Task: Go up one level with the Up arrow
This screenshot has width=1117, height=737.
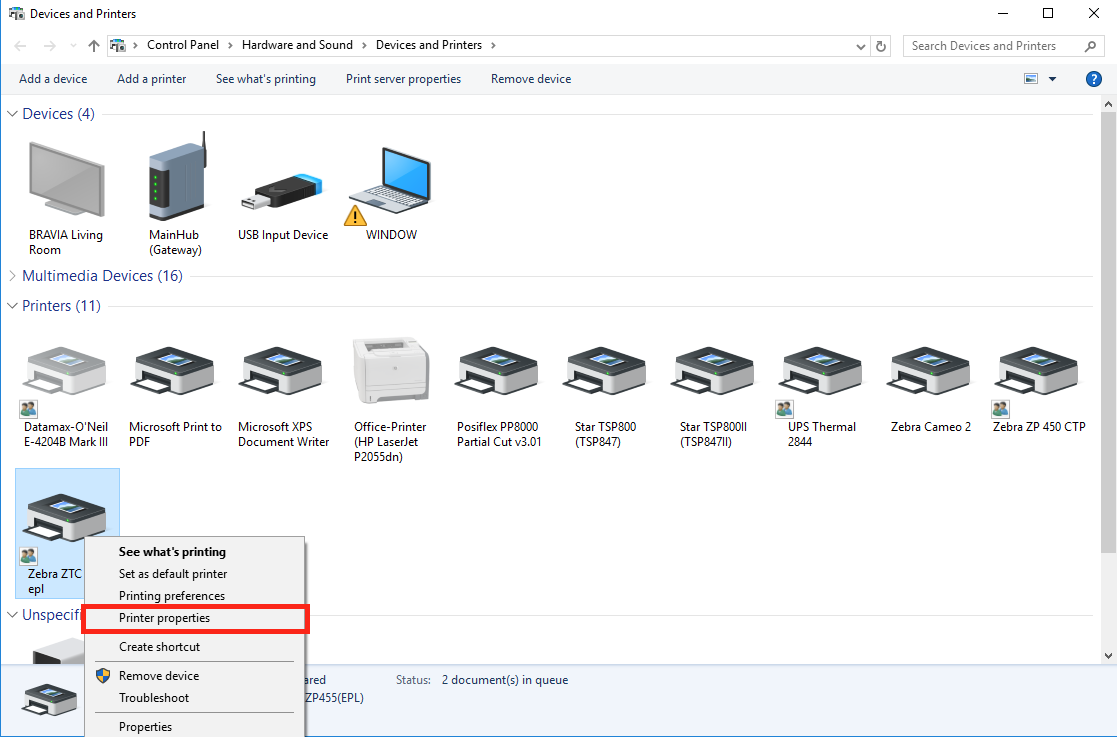Action: (x=94, y=46)
